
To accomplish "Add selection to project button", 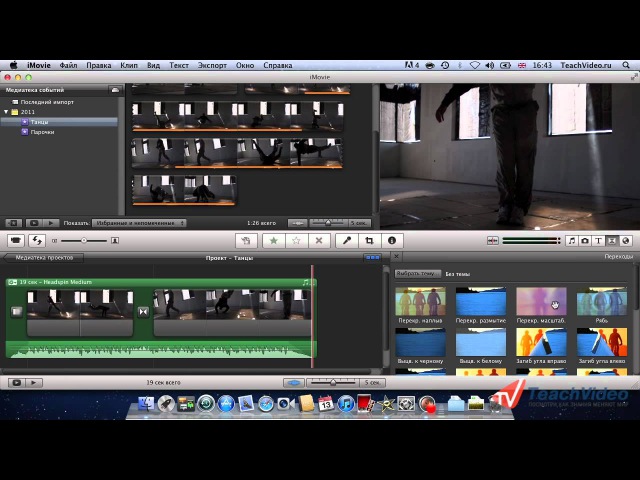I will [x=246, y=241].
